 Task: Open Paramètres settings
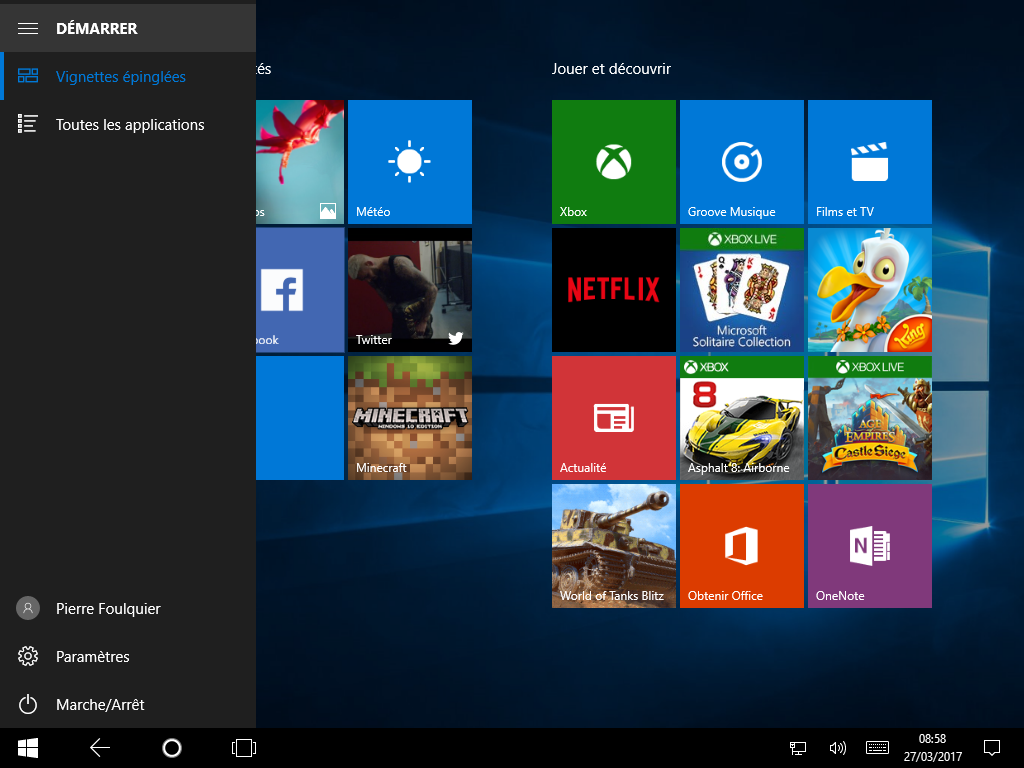pyautogui.click(x=92, y=657)
